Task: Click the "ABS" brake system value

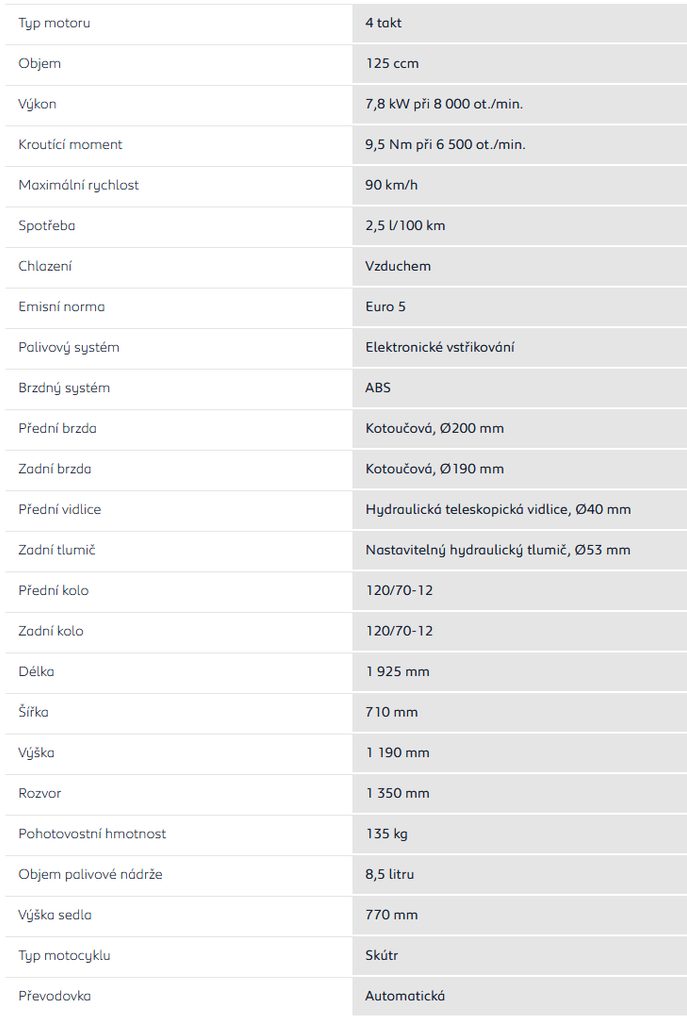Action: coord(378,388)
